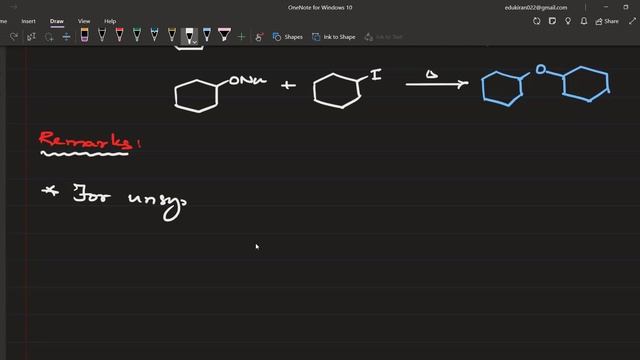This screenshot has width=640, height=360.
Task: Choose the Lasso Select tool
Action: 49,37
